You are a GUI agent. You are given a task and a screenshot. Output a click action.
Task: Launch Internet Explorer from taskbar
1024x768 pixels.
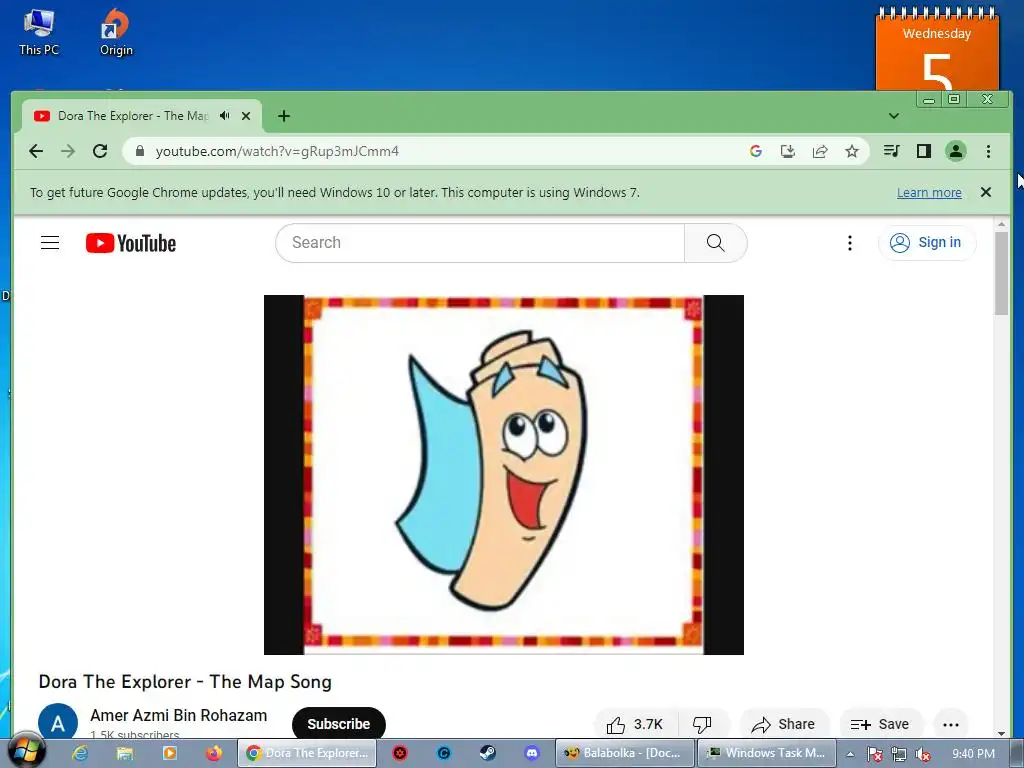pos(80,753)
